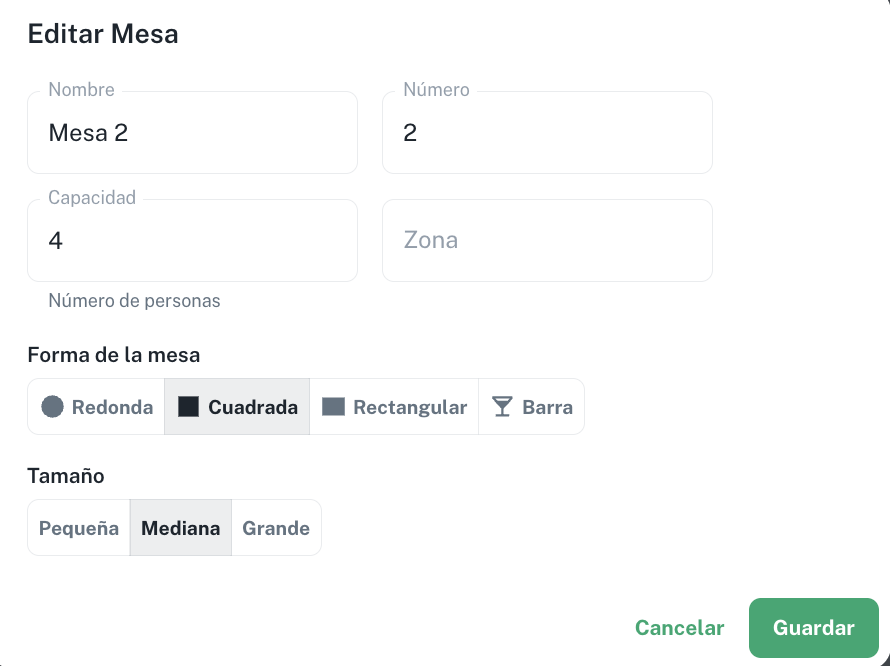Select the Cuadrada shape button
The image size is (890, 666).
[x=236, y=406]
